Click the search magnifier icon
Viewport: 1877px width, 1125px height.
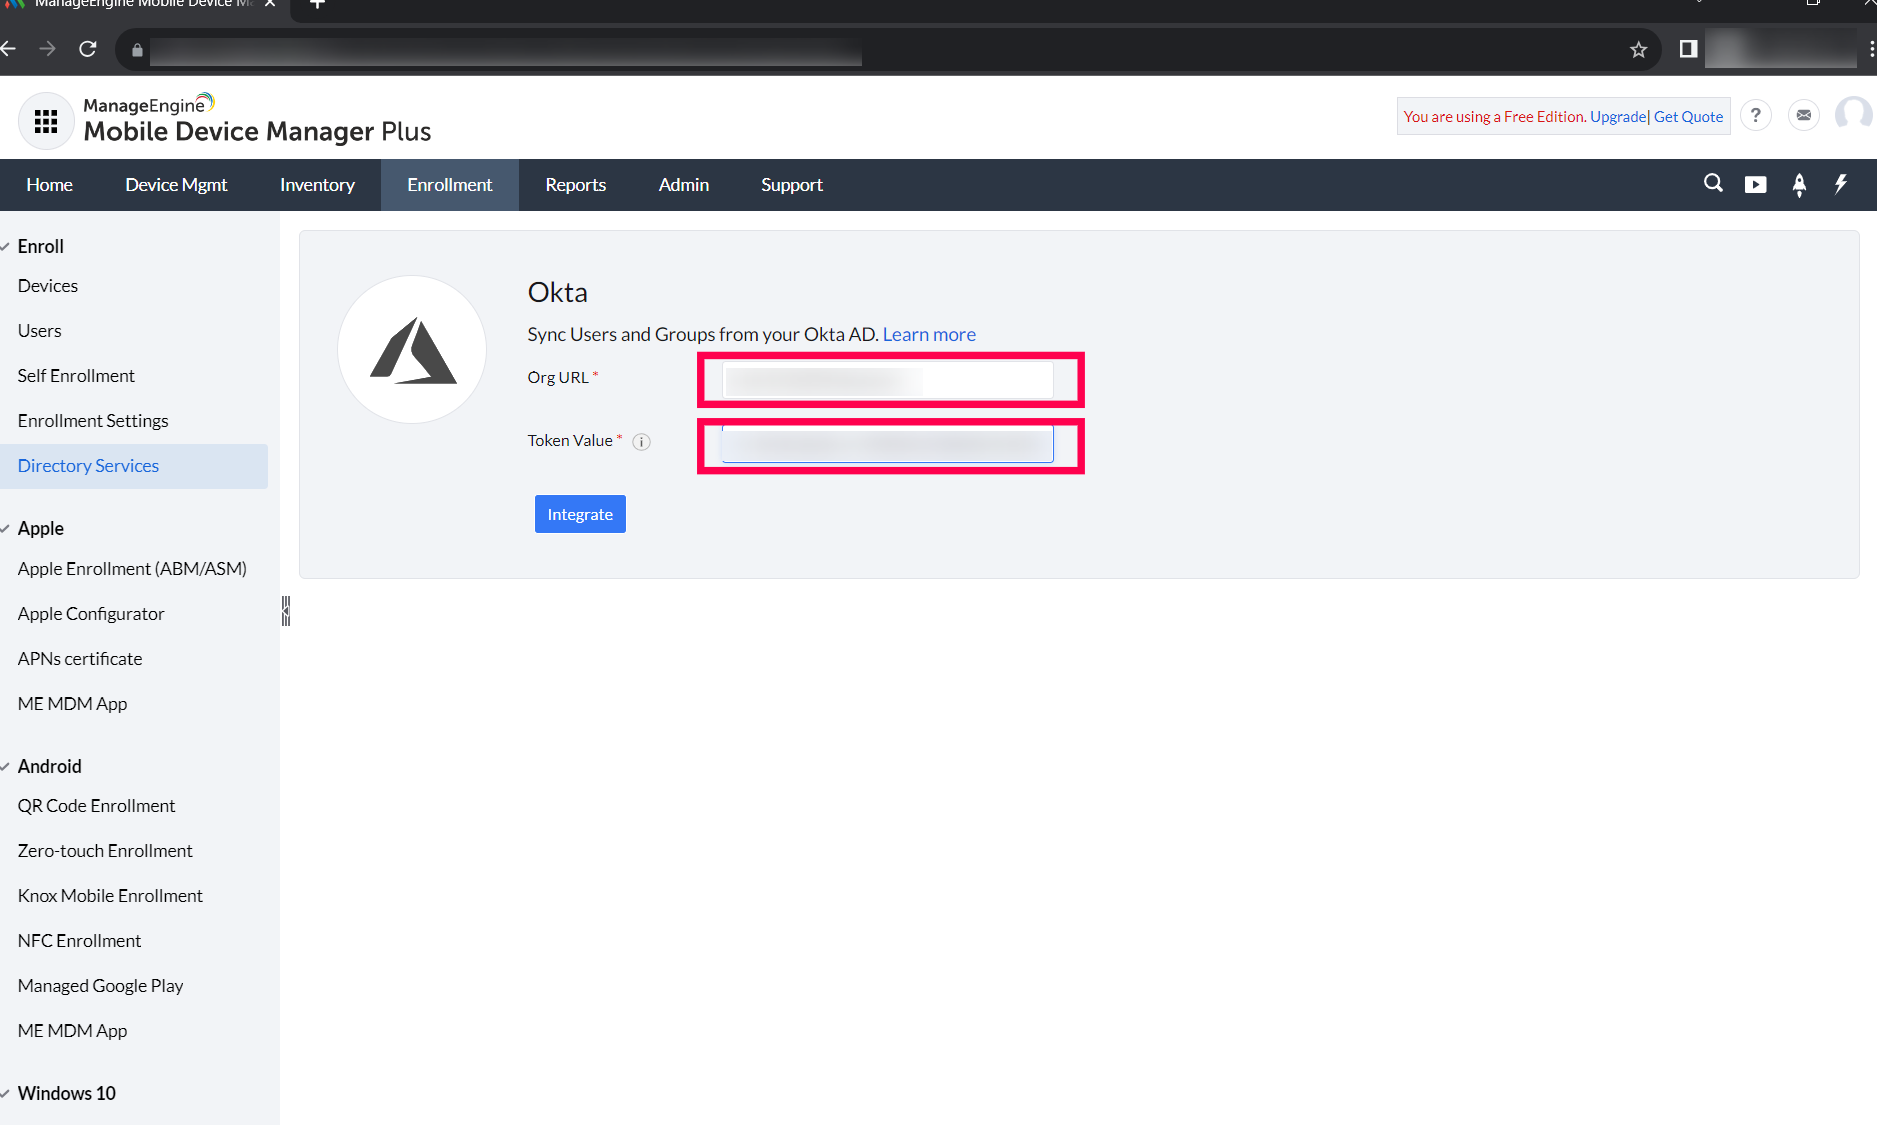(x=1713, y=184)
